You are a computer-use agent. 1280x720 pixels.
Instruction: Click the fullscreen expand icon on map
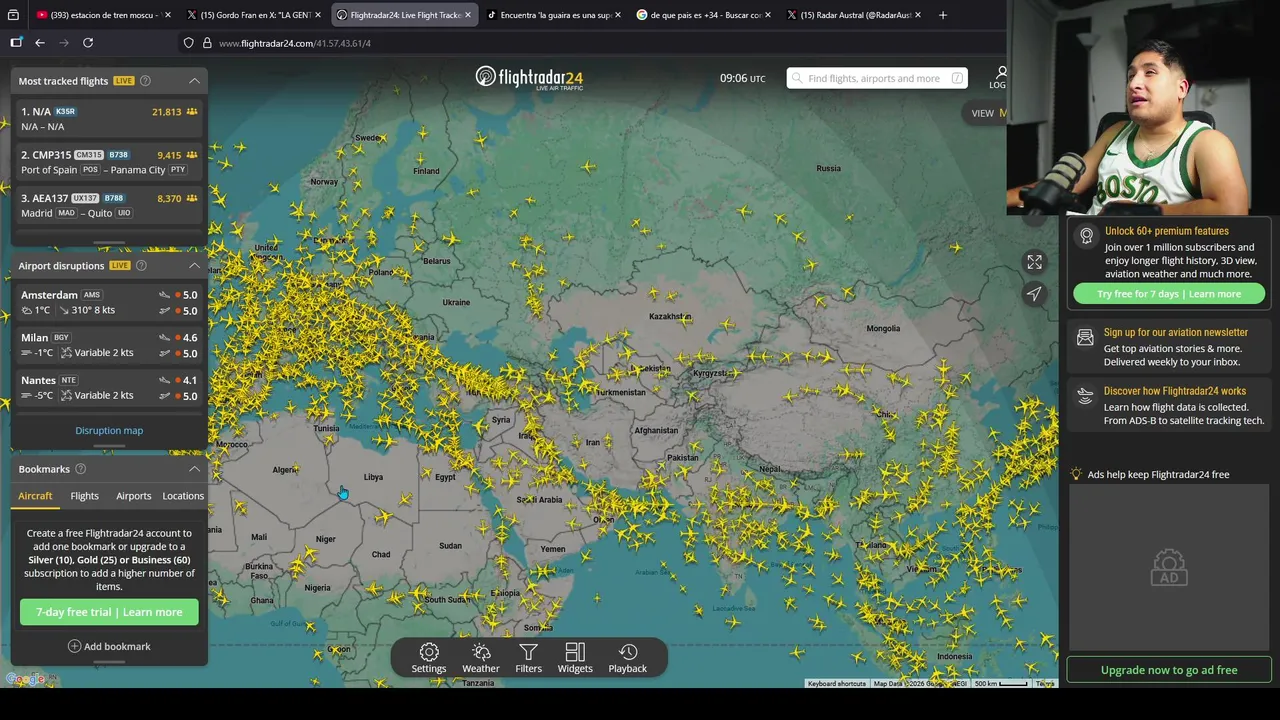[1034, 262]
